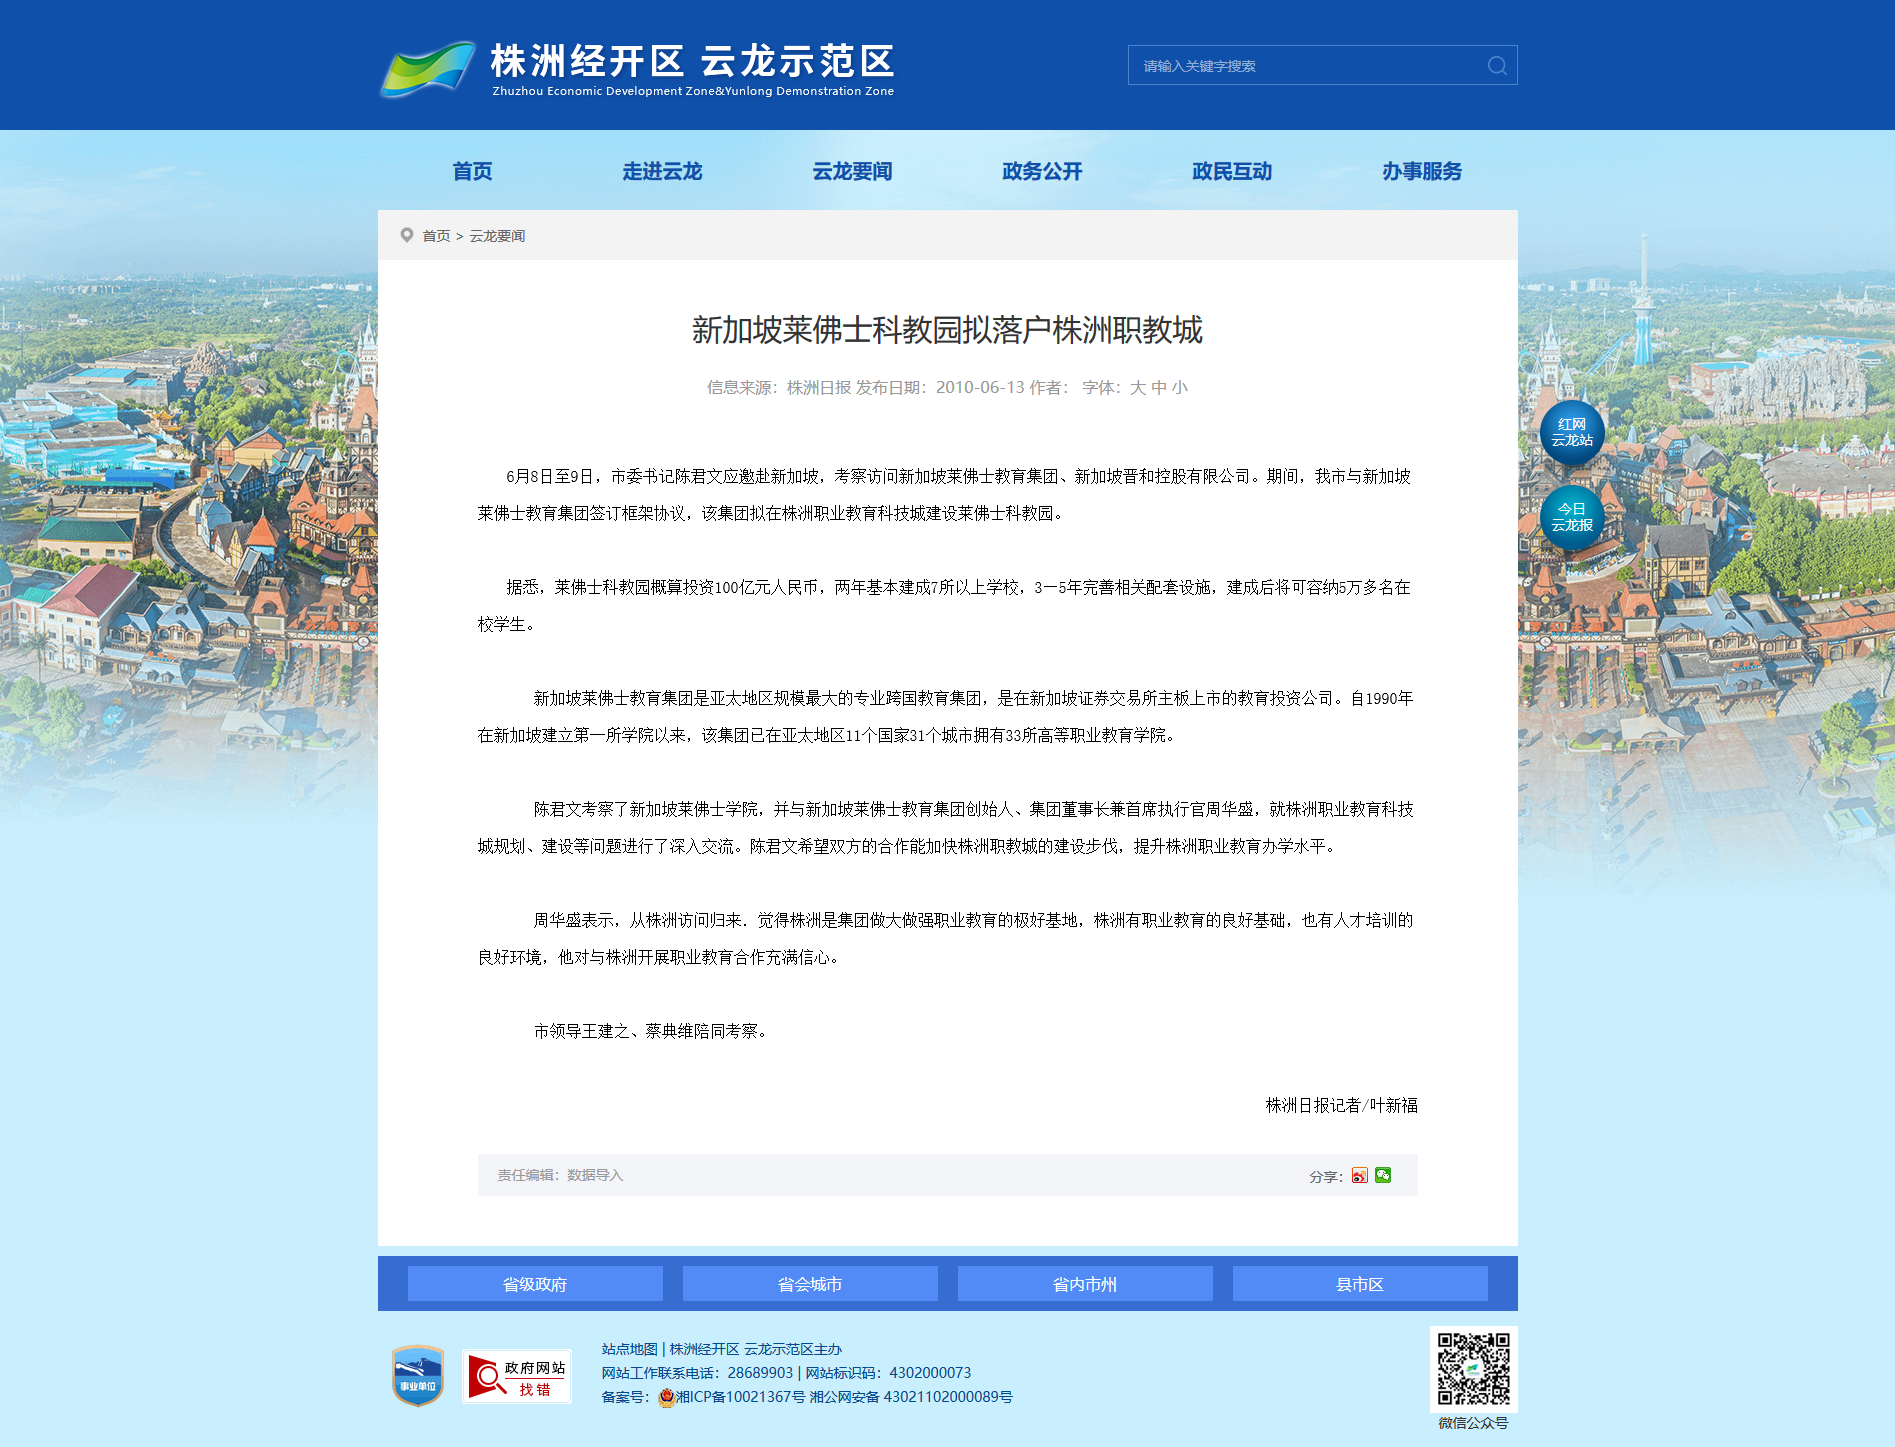Expand the 省级政府 links list
1895x1447 pixels.
(535, 1284)
